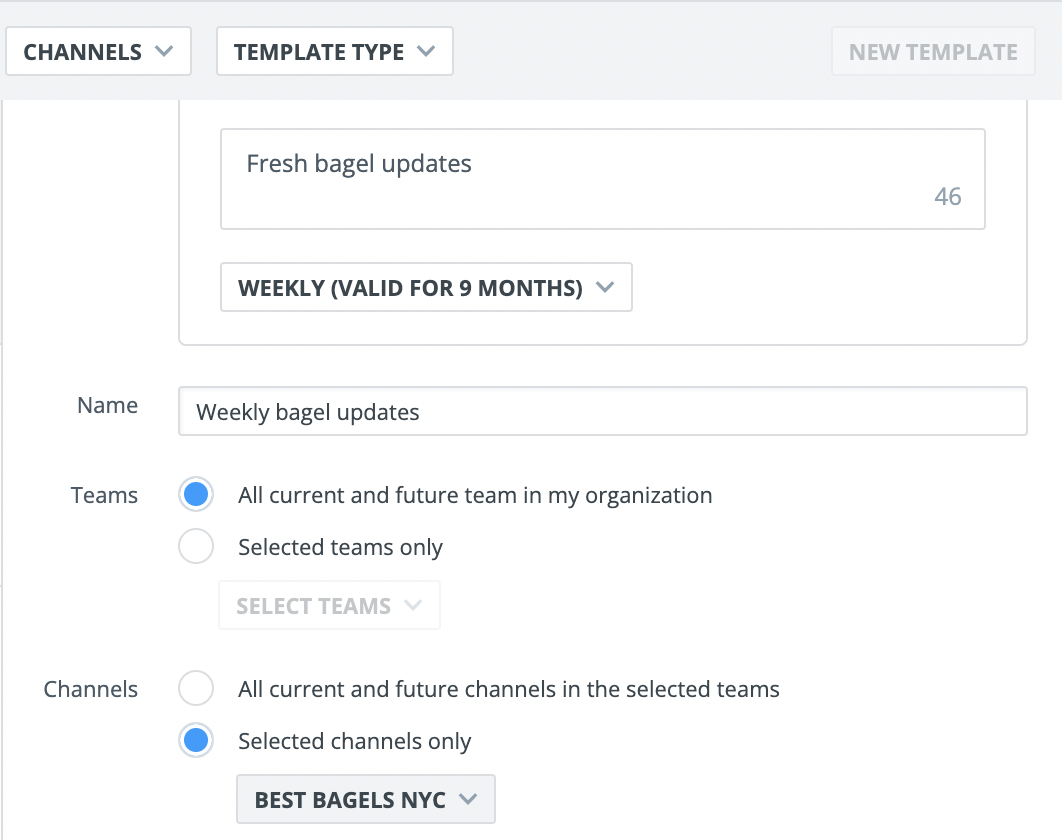The image size is (1062, 840).
Task: Click the Name field with Weekly bagel updates
Action: [x=603, y=411]
